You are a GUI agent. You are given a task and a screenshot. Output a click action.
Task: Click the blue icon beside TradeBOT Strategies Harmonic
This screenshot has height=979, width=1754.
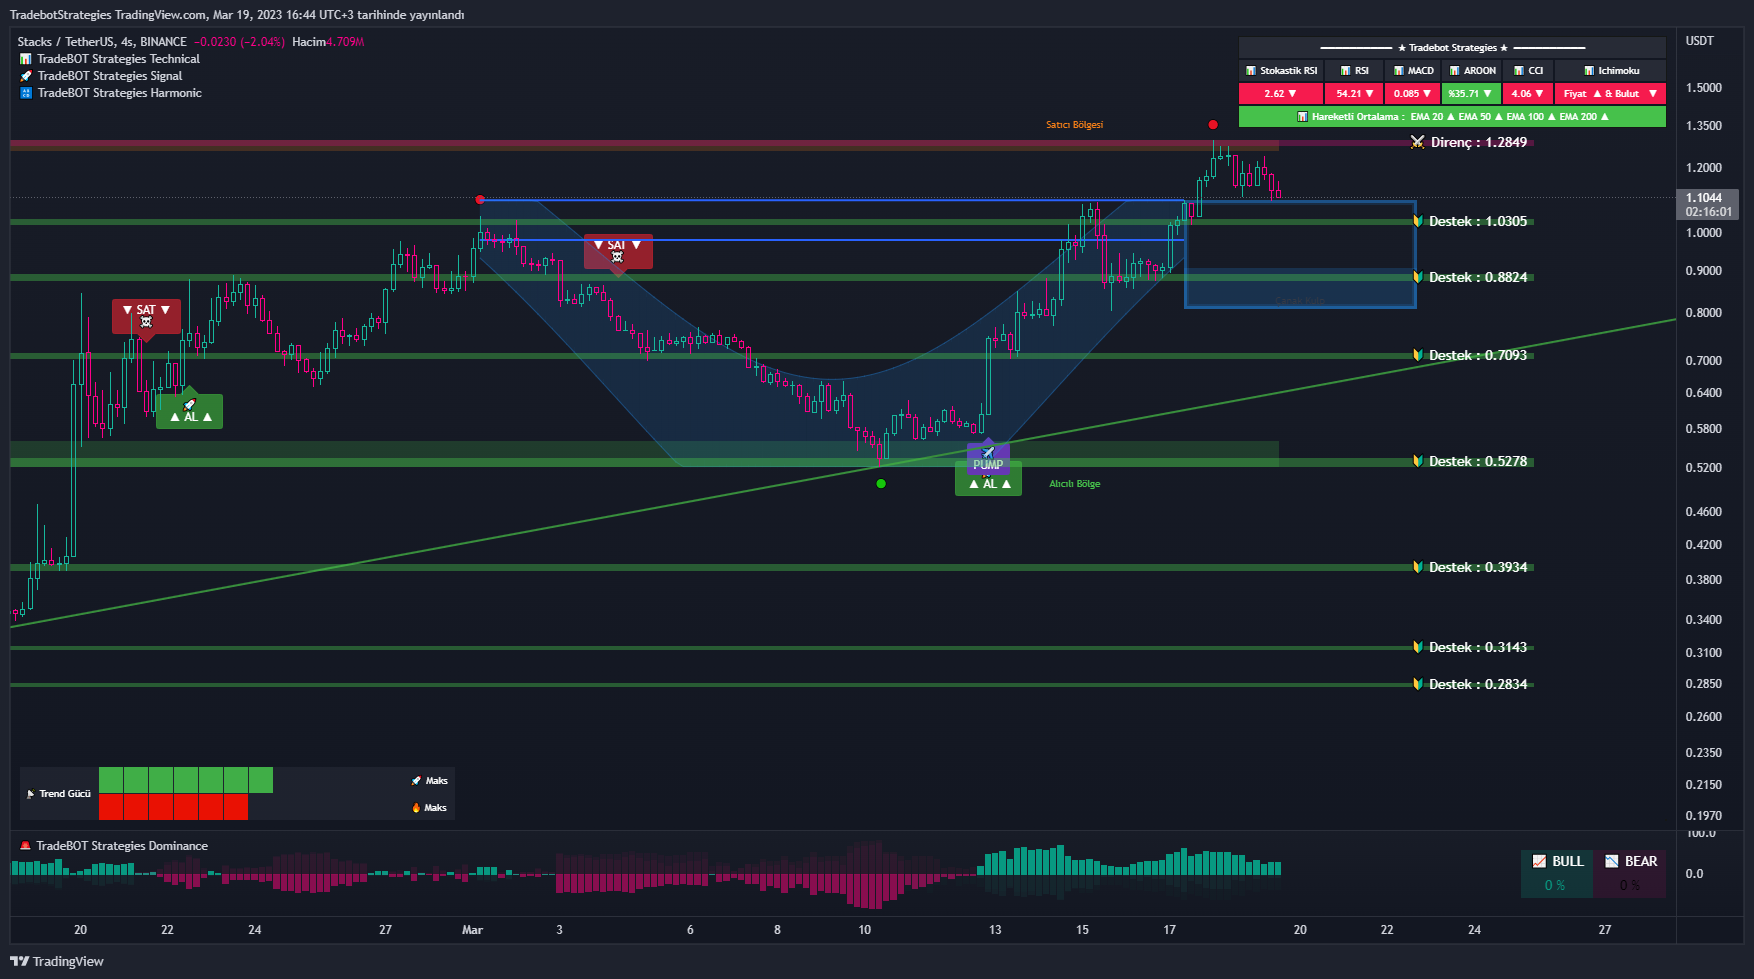pyautogui.click(x=26, y=93)
